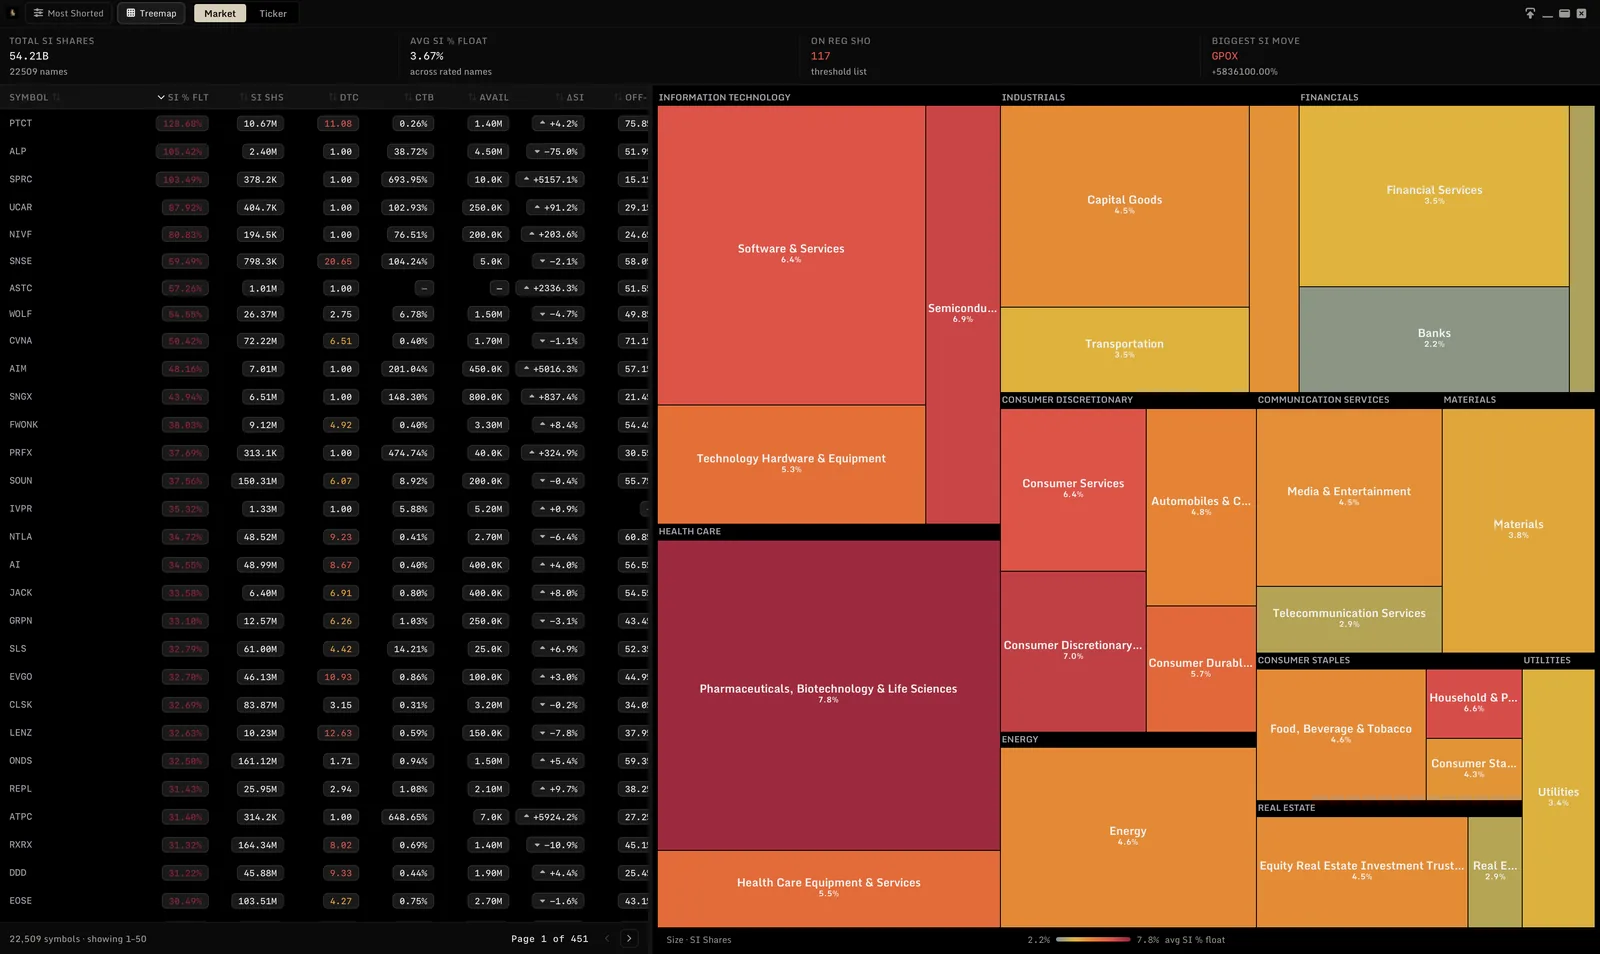The width and height of the screenshot is (1600, 954).
Task: Switch to the Ticker mode
Action: pyautogui.click(x=273, y=13)
